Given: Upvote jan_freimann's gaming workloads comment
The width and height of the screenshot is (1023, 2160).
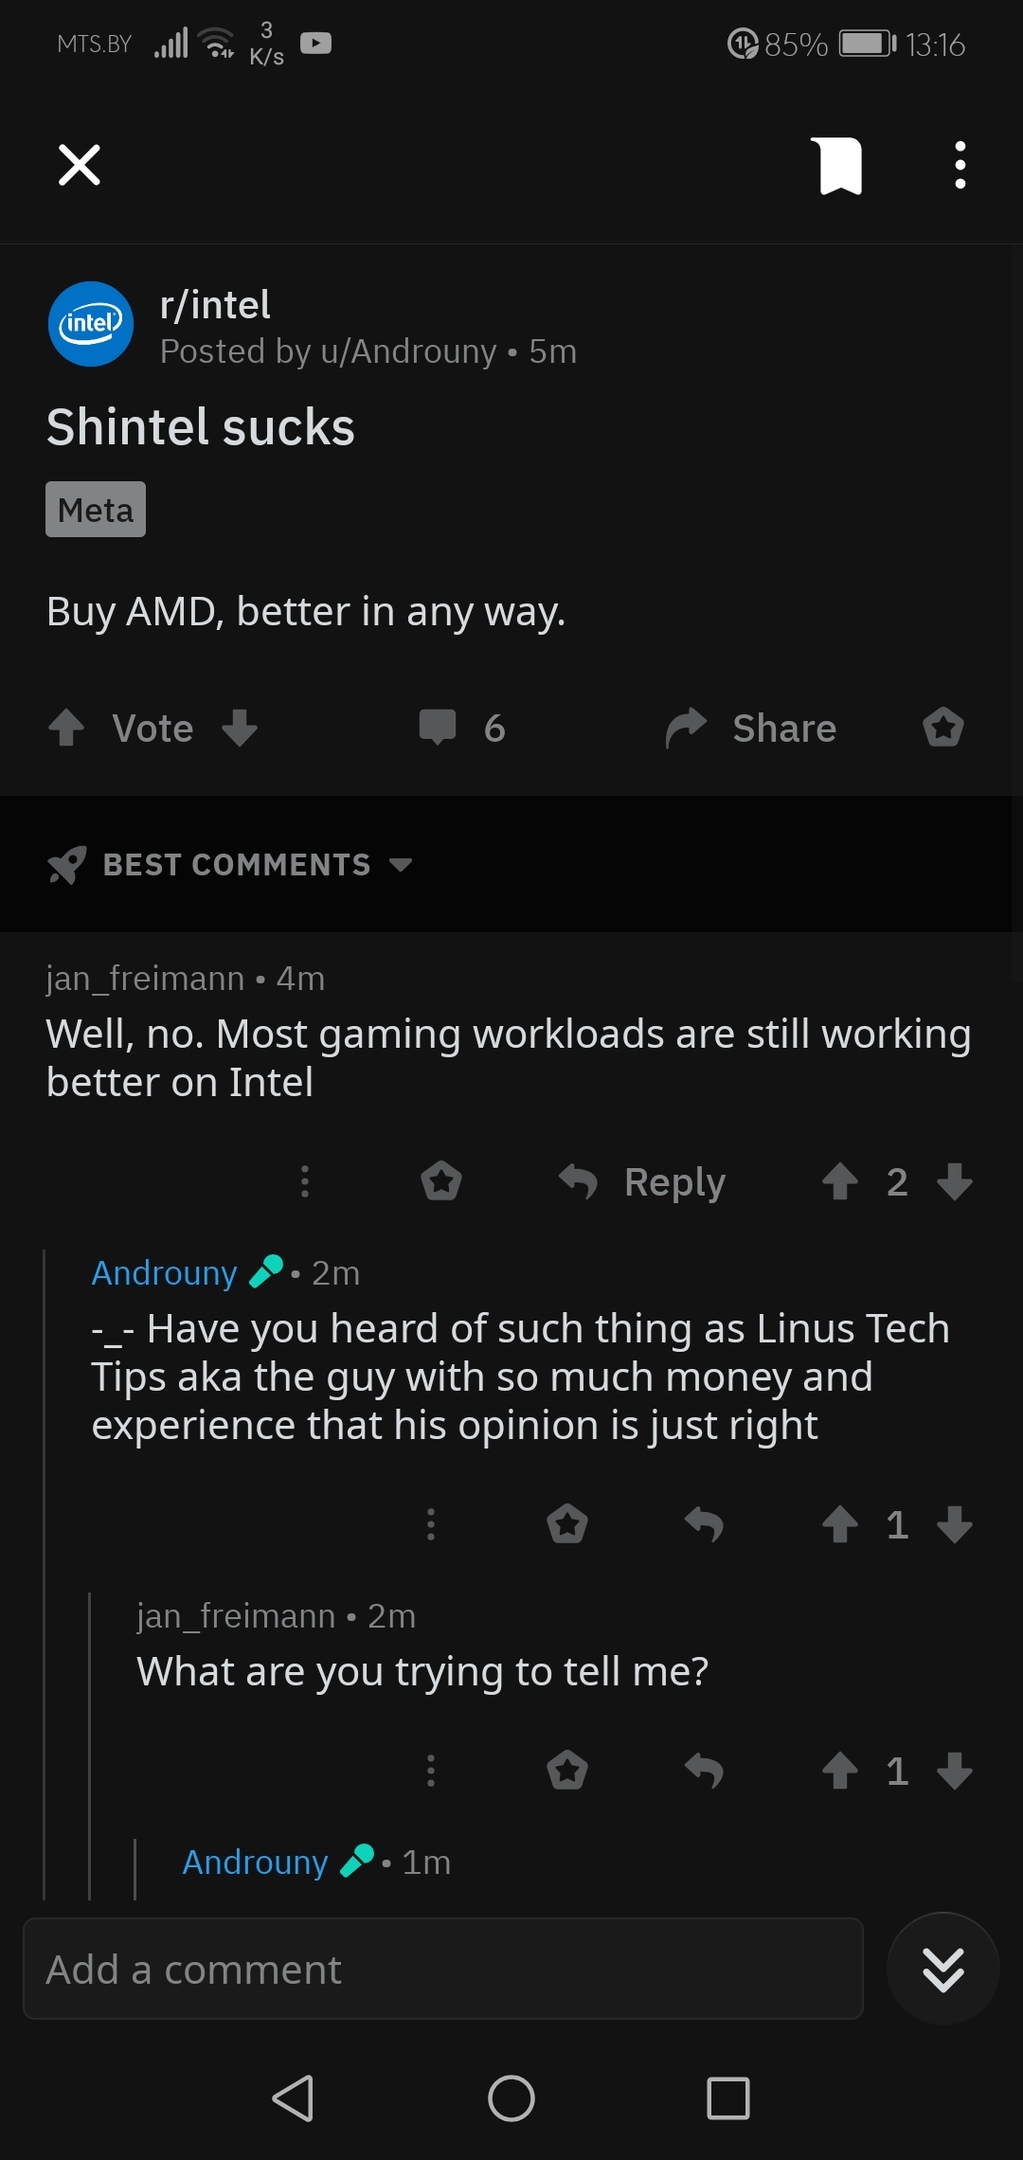Looking at the screenshot, I should [840, 1182].
